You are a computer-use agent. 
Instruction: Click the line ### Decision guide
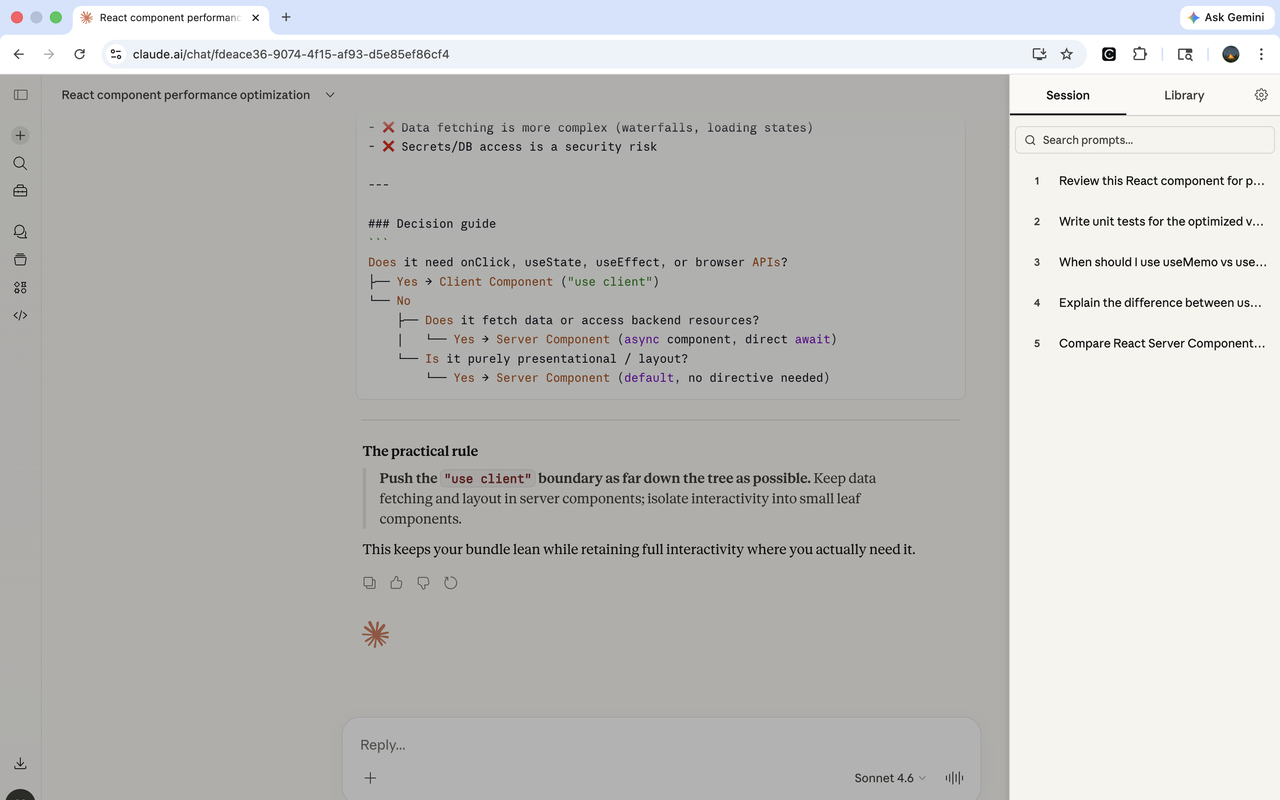coord(432,224)
